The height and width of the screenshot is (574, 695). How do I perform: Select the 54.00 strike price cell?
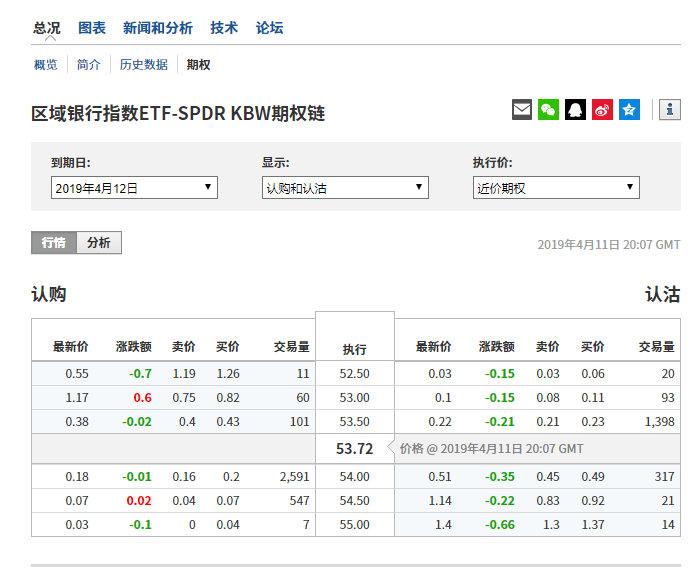355,476
